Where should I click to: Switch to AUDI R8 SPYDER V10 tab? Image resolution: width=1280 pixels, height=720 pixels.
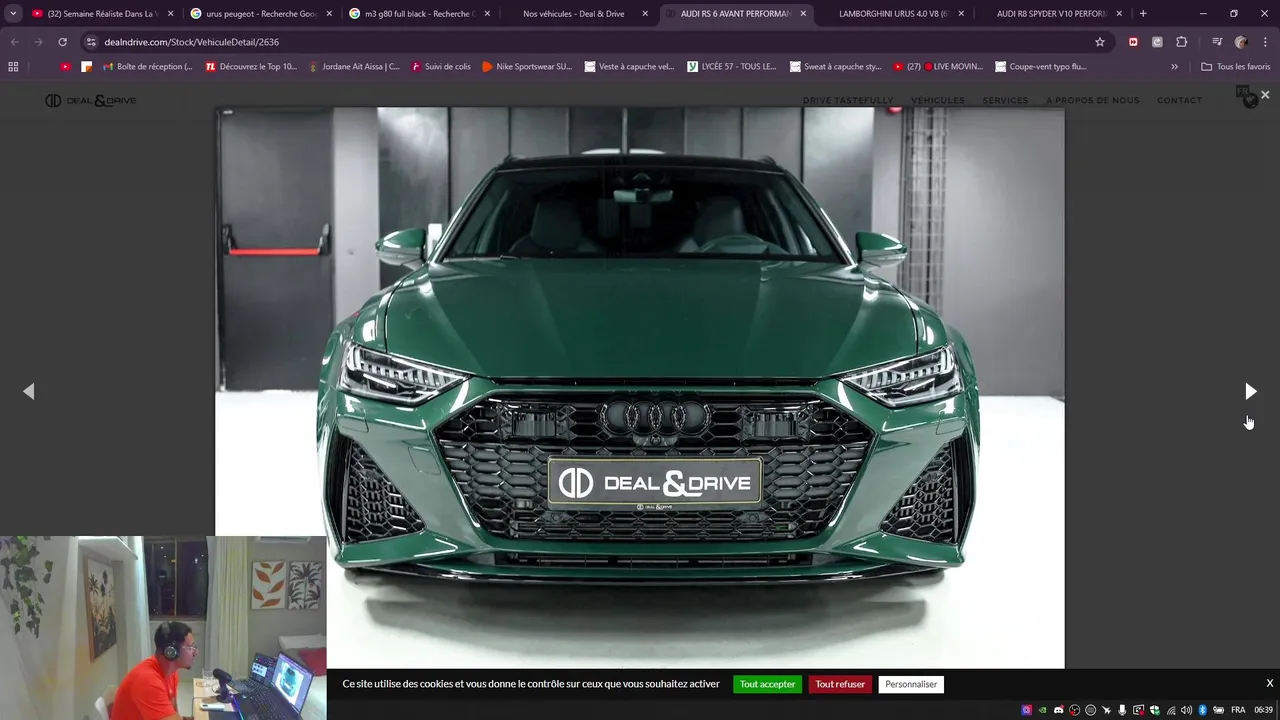(1051, 14)
